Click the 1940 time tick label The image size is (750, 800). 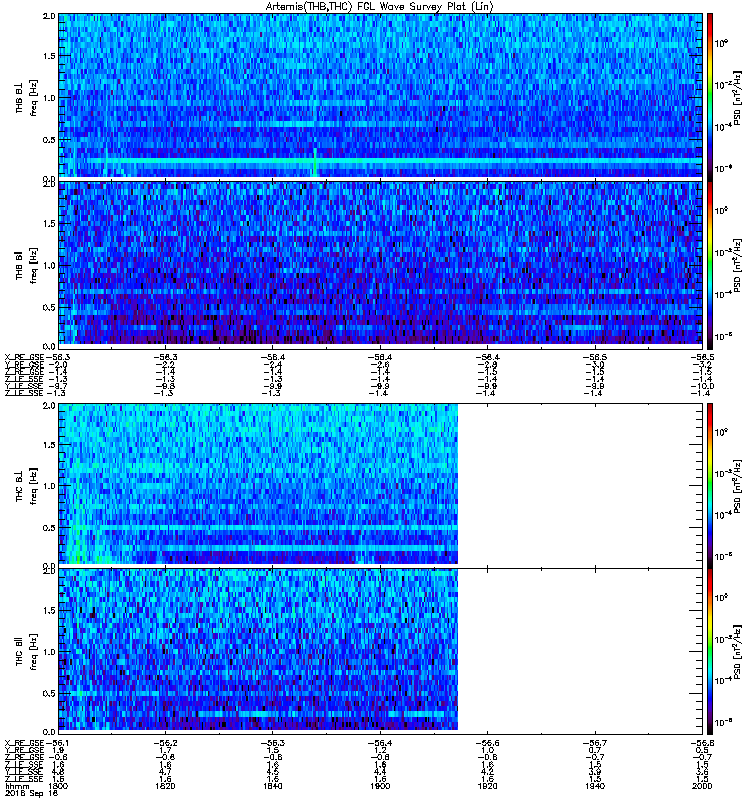[595, 786]
